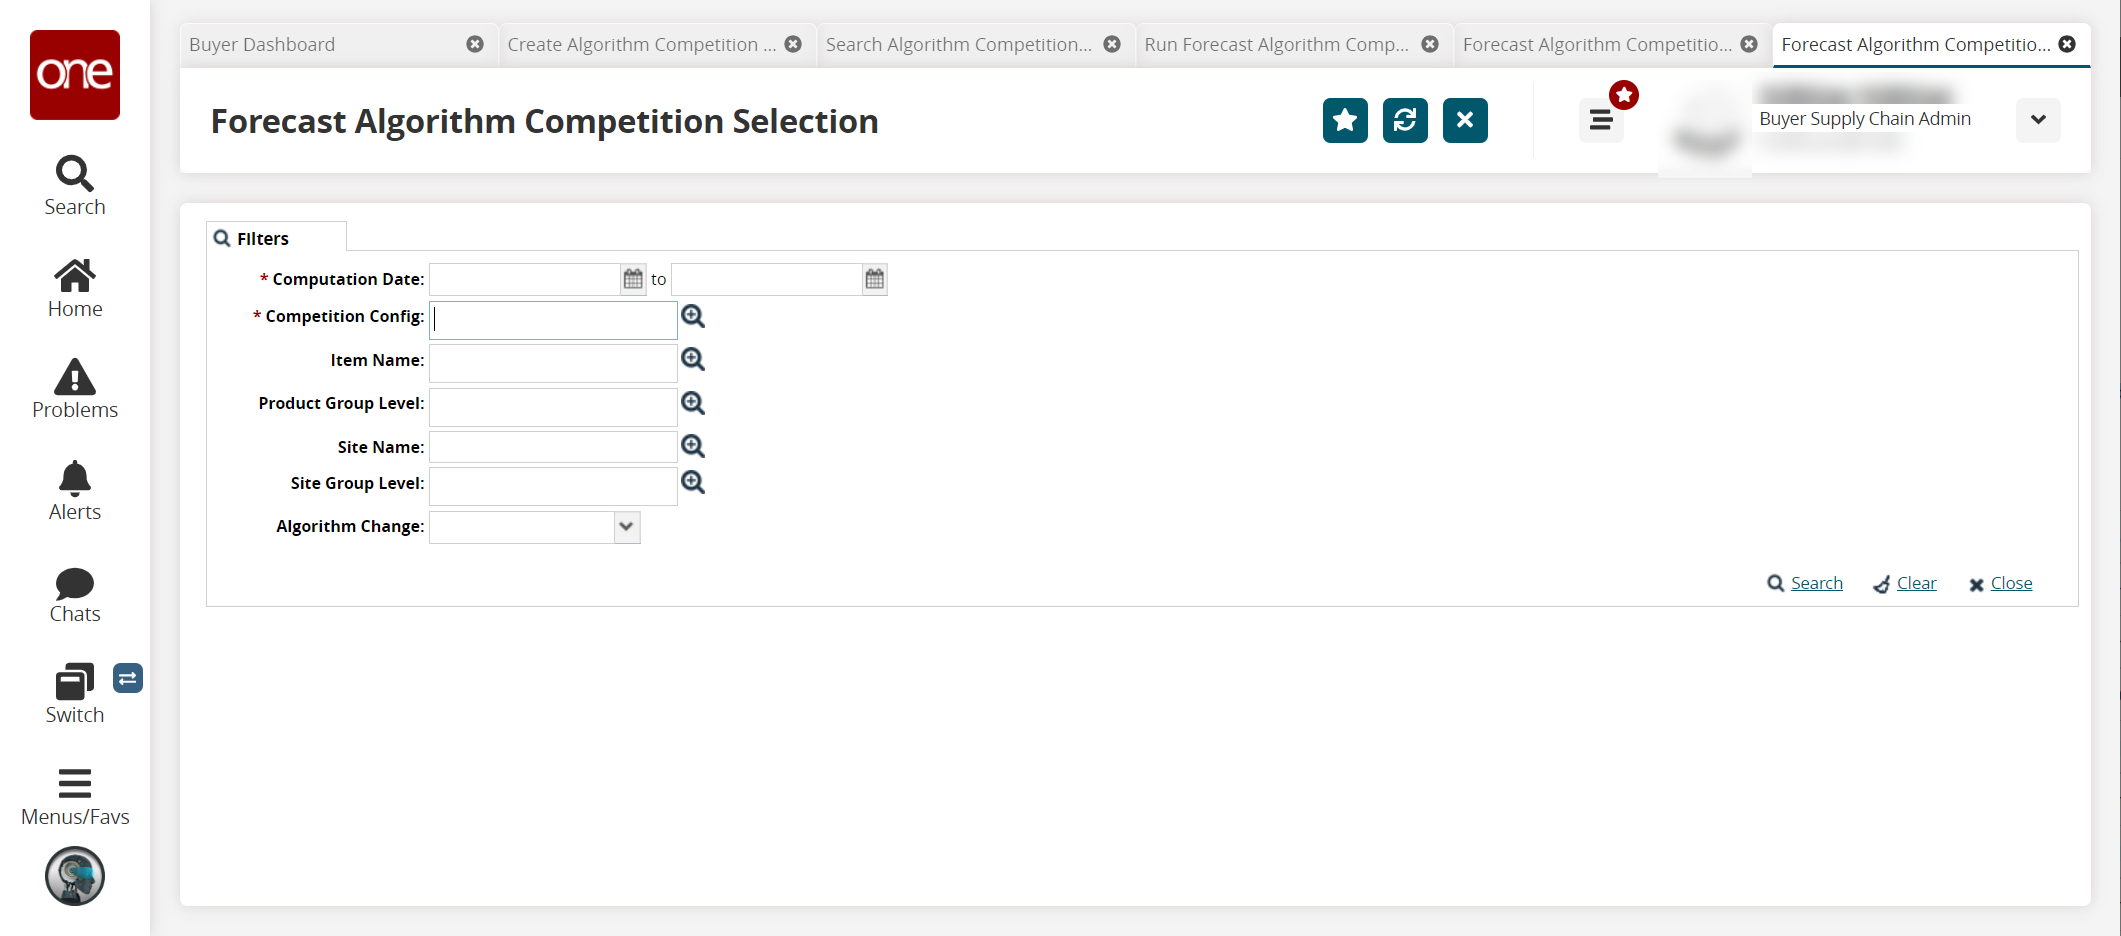Go to Home in the sidebar
The image size is (2121, 936).
75,276
